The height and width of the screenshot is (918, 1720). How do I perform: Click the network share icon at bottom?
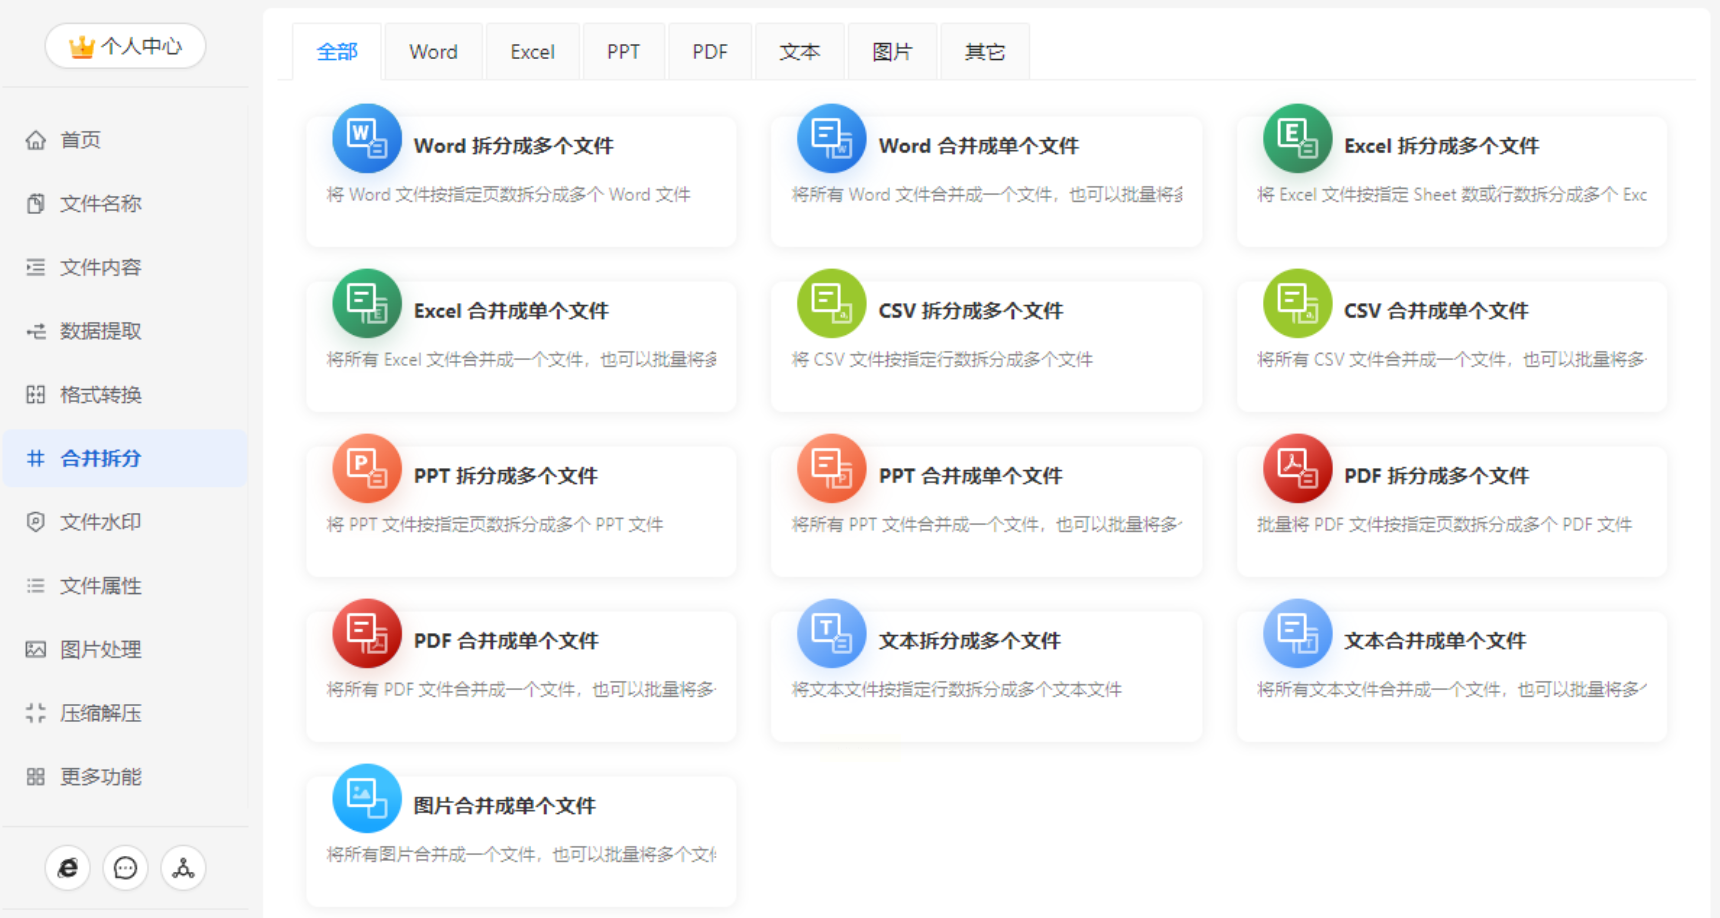click(x=183, y=868)
